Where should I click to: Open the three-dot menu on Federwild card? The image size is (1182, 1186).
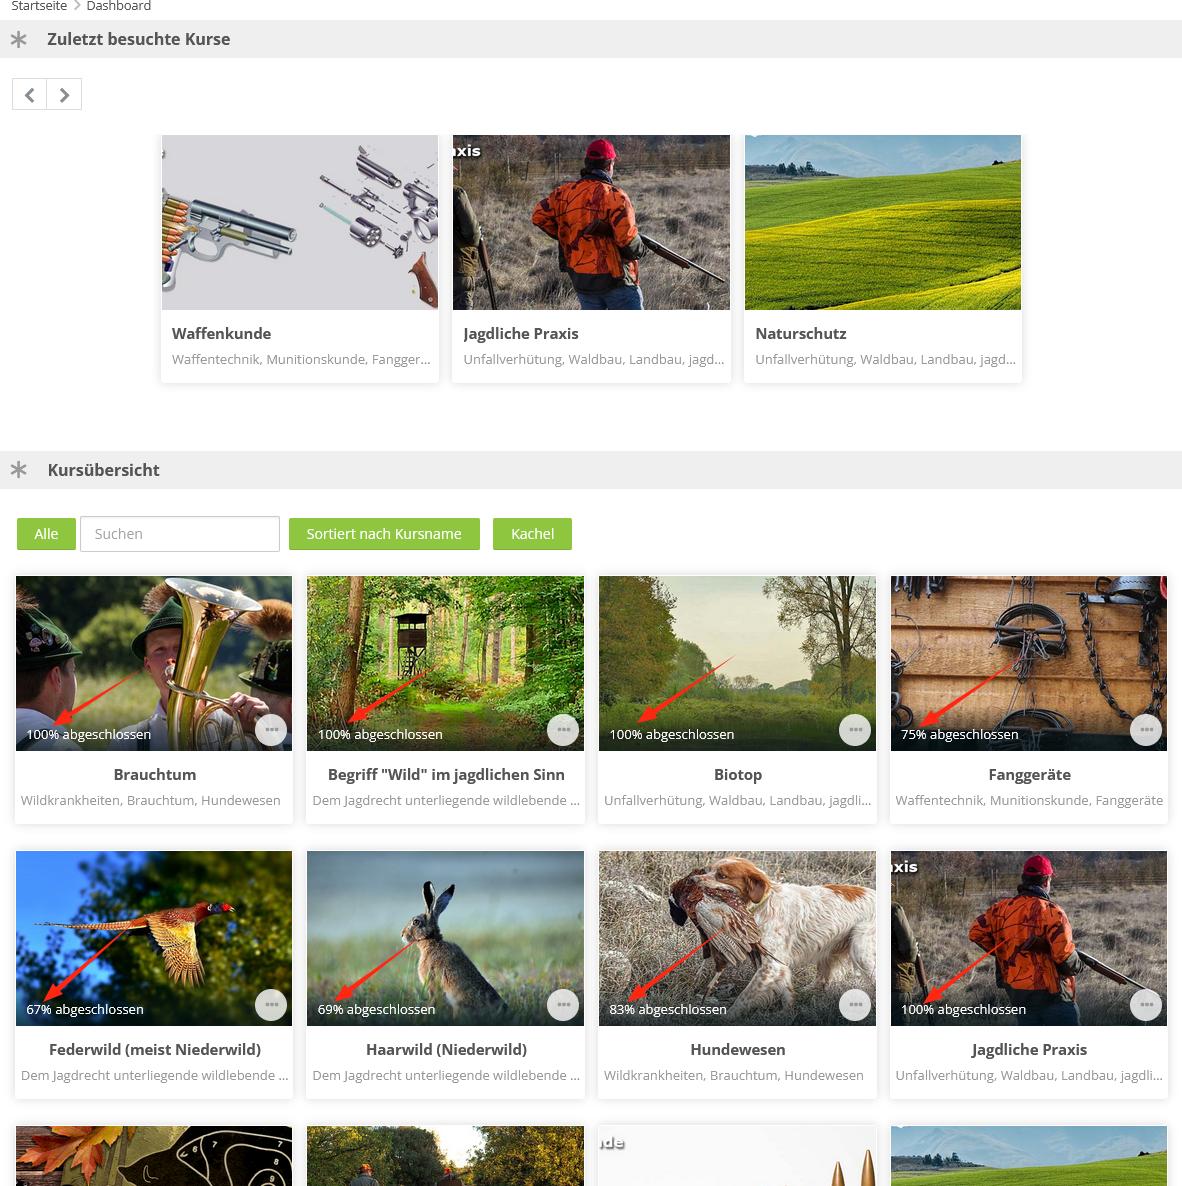271,1005
